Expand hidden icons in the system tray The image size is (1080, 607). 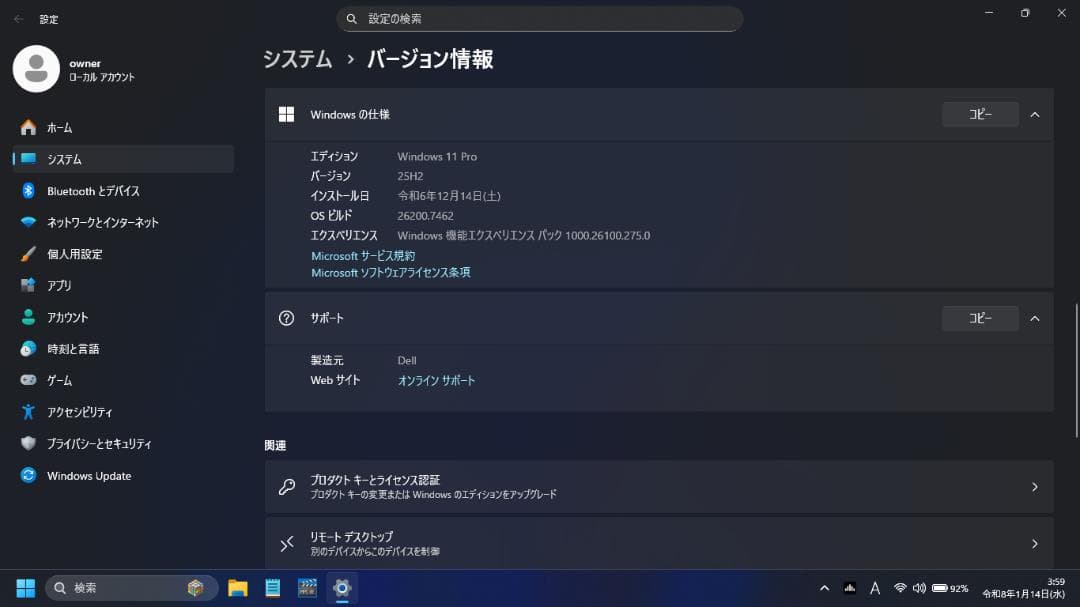click(x=825, y=588)
